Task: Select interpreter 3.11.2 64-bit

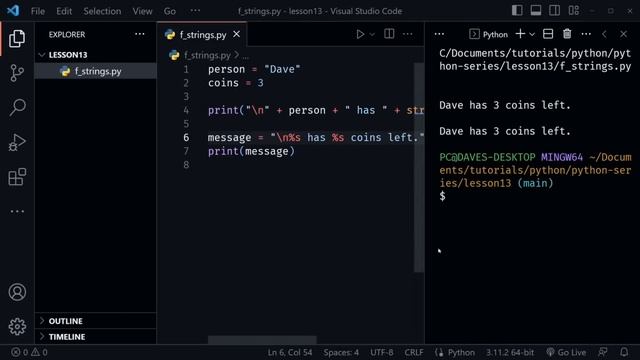Action: click(x=509, y=352)
